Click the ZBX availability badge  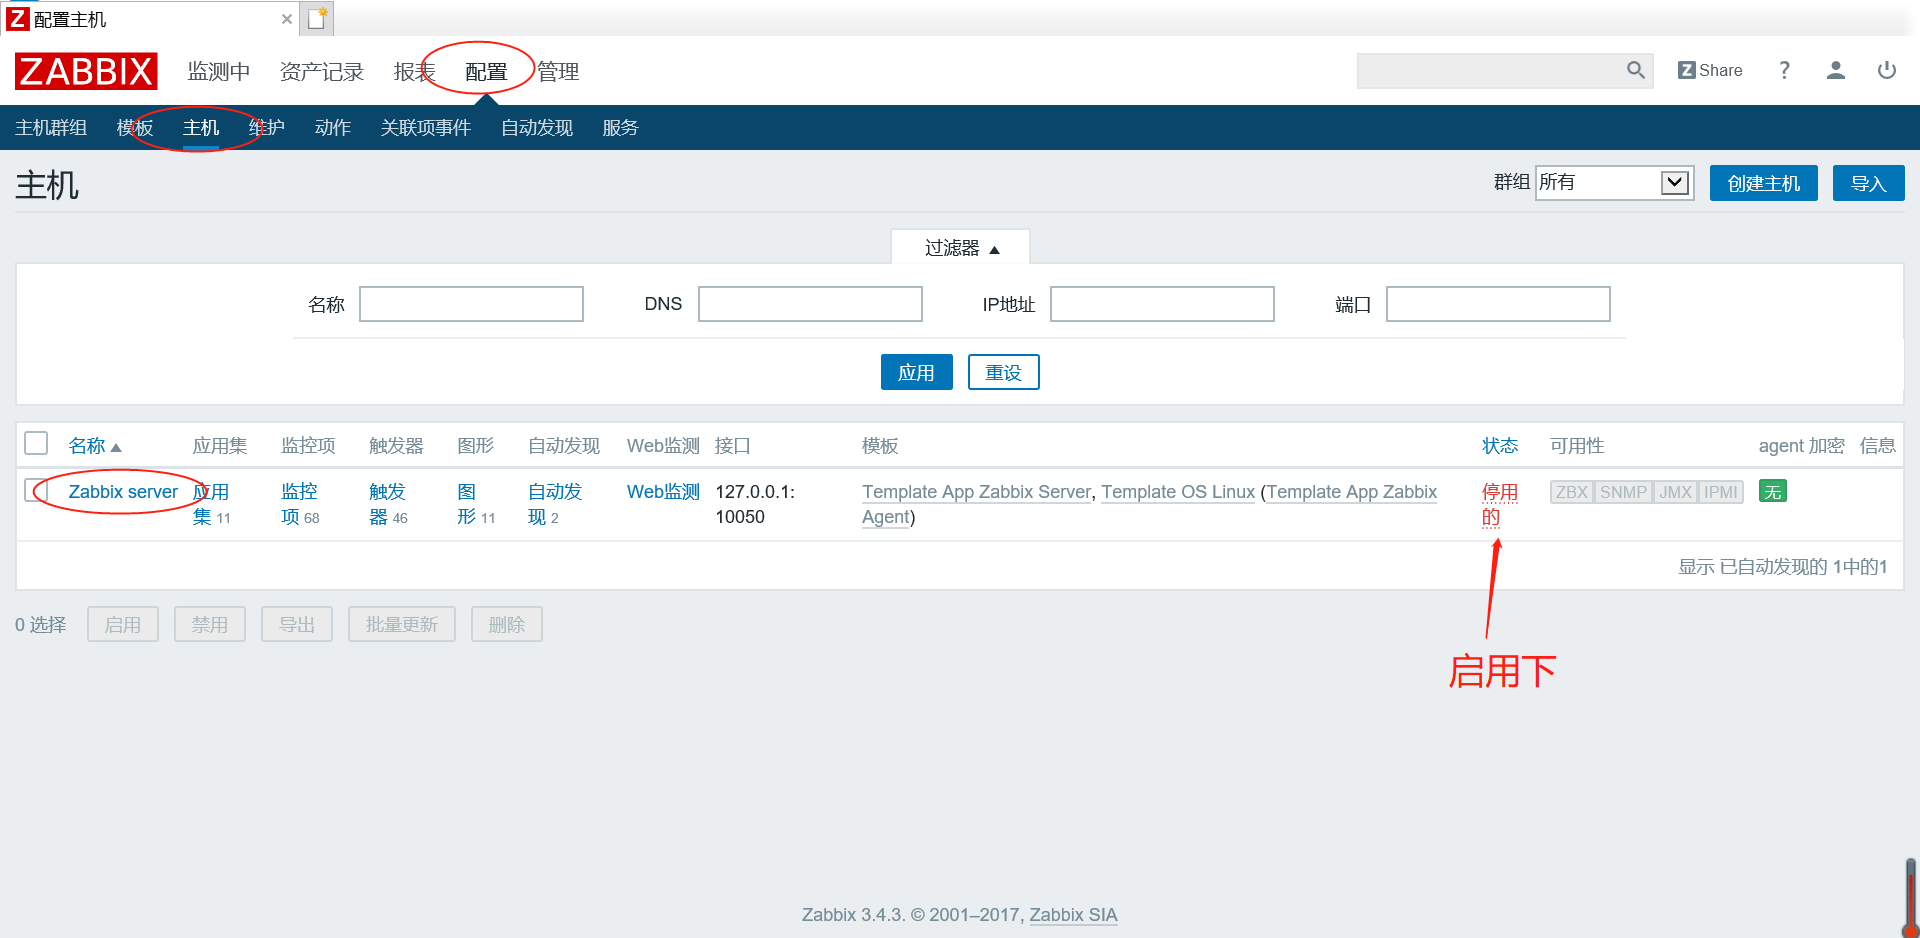1571,492
